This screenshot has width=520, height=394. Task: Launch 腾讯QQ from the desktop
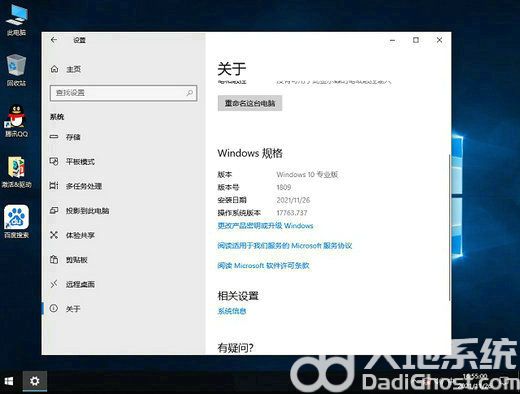16,121
